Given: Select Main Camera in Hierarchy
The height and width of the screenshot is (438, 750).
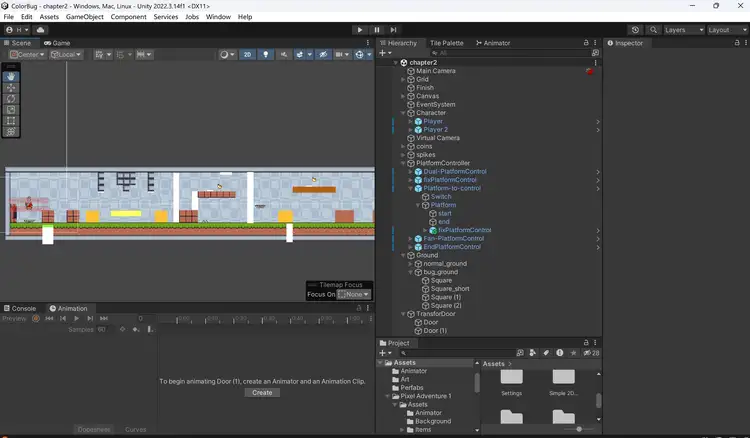Looking at the screenshot, I should click(x=436, y=71).
